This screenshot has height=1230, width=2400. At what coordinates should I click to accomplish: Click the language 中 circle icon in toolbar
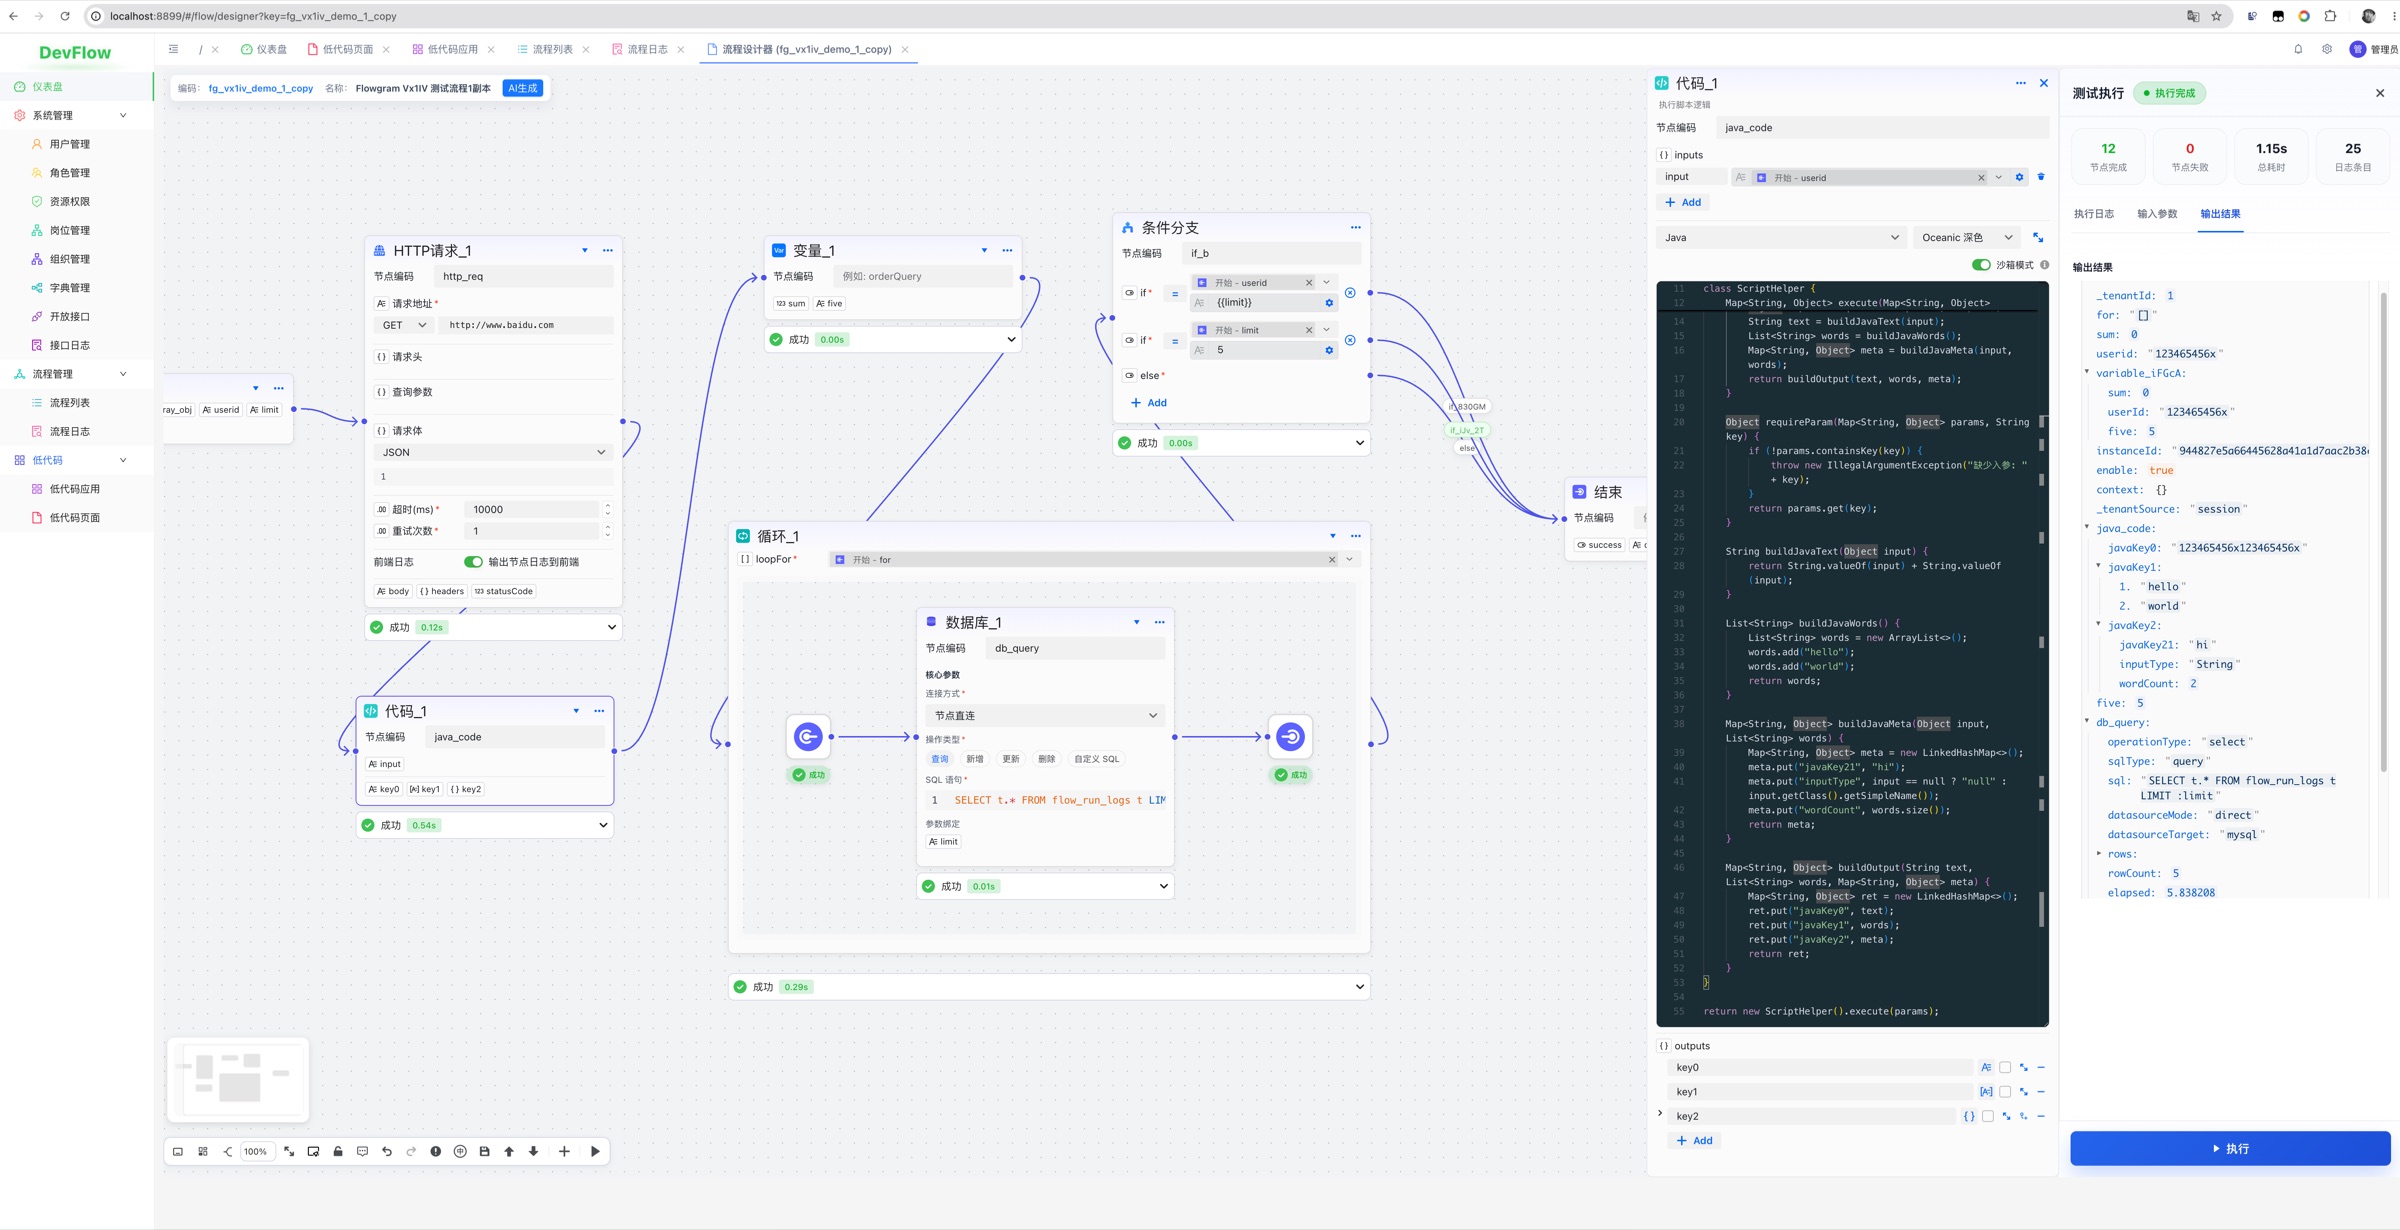click(x=460, y=1152)
